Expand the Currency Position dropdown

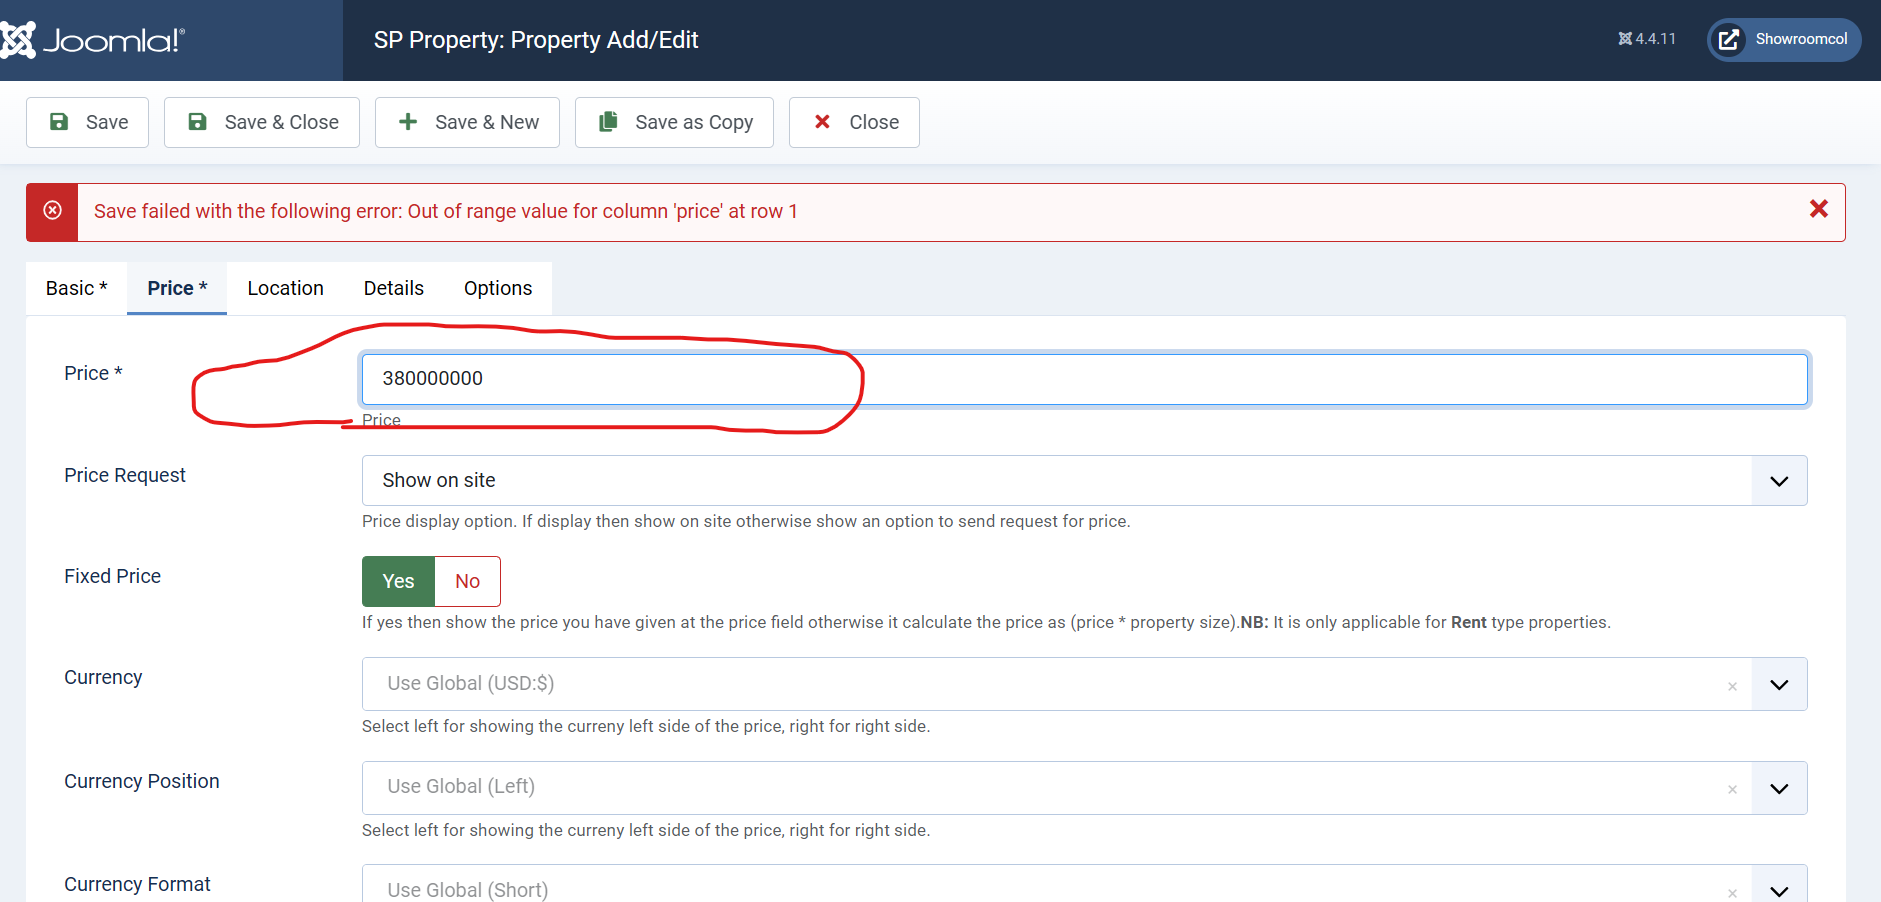tap(1779, 789)
